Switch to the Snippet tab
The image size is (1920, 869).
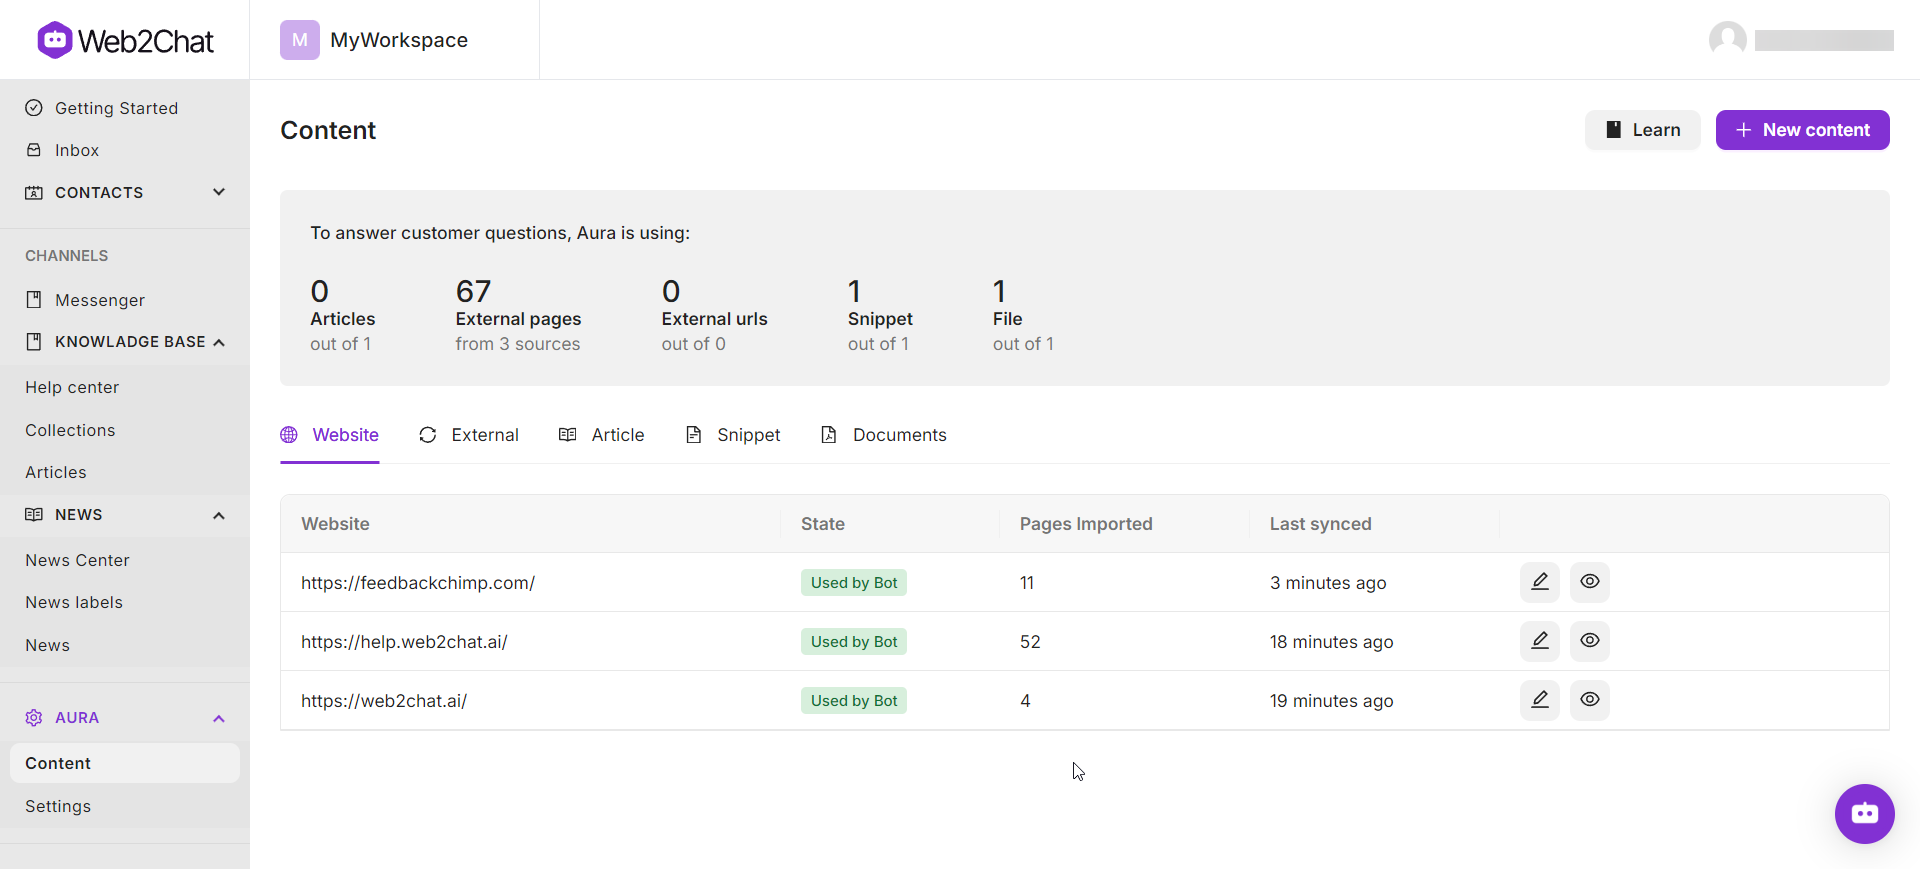point(733,435)
